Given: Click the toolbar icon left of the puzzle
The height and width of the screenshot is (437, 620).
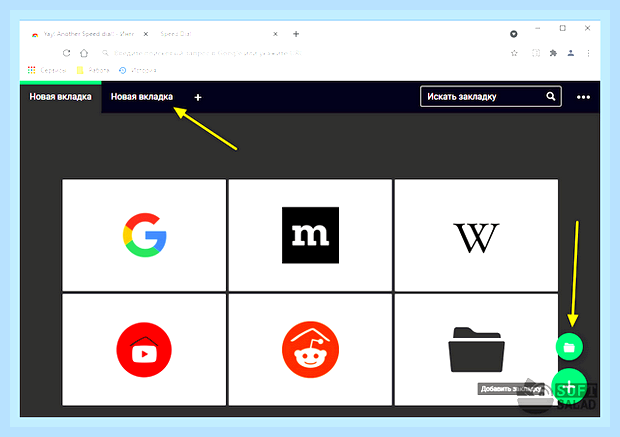Looking at the screenshot, I should click(536, 53).
